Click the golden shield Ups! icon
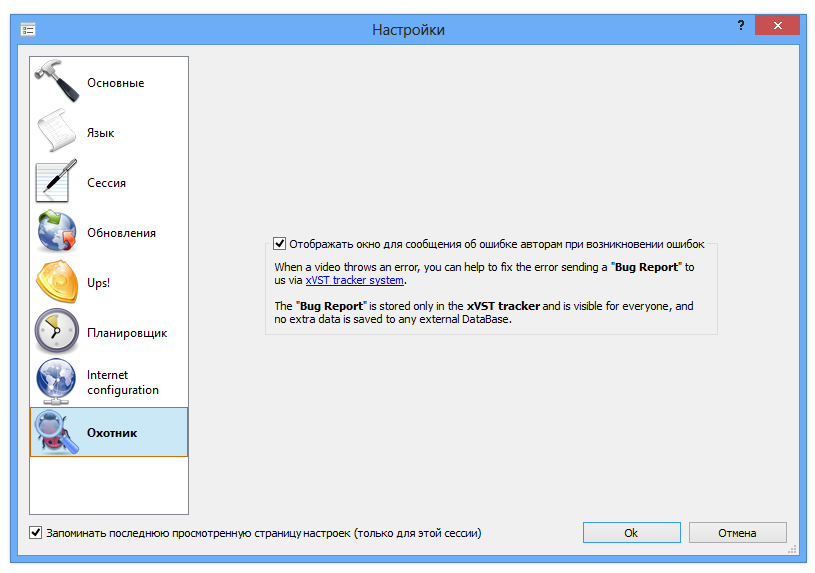Screen dimensions: 815x573 pyautogui.click(x=57, y=281)
